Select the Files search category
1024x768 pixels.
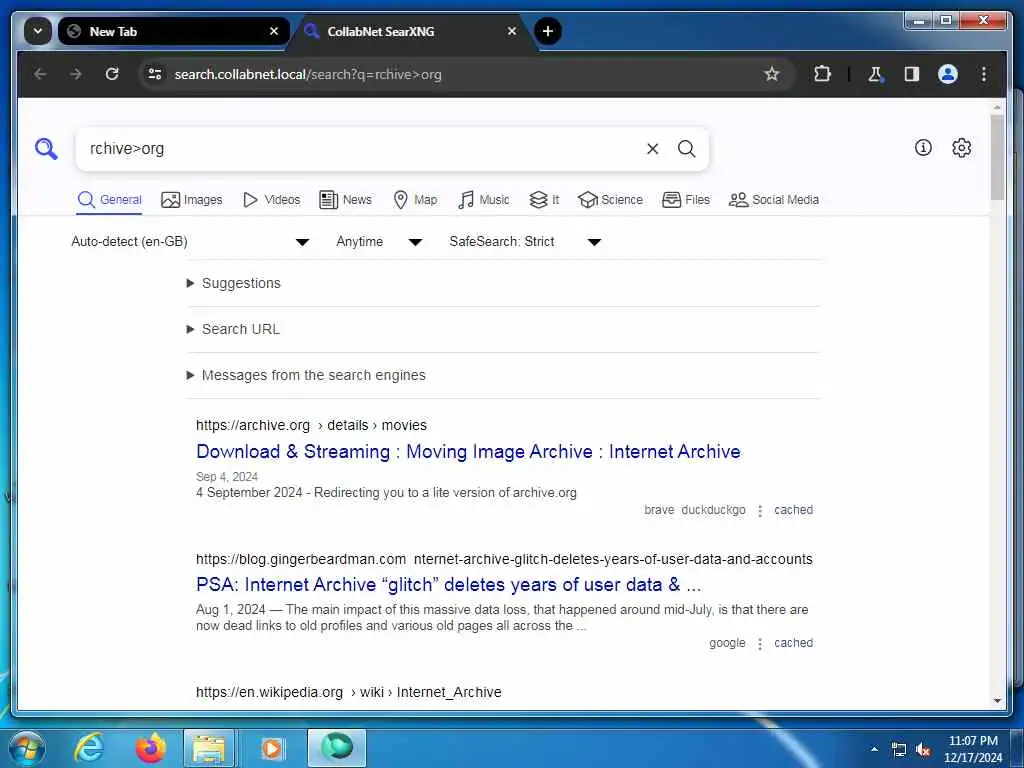pyautogui.click(x=686, y=199)
